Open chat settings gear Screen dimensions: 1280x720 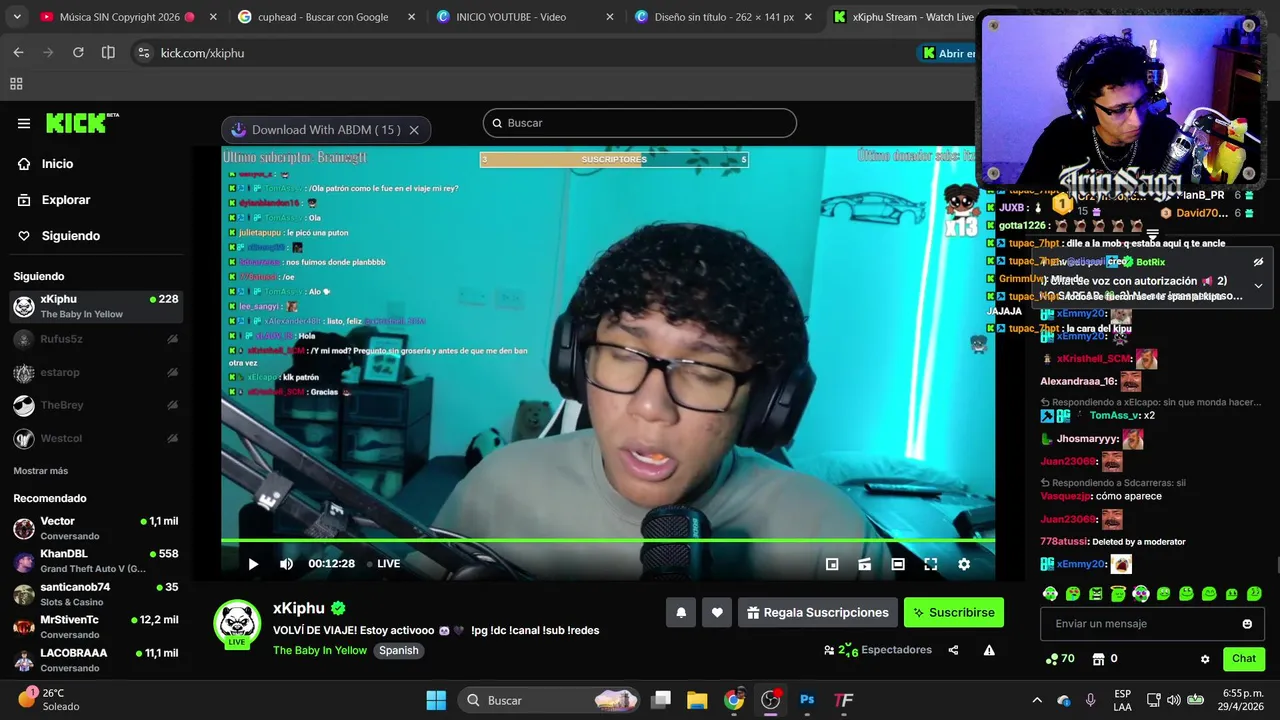pos(1205,659)
